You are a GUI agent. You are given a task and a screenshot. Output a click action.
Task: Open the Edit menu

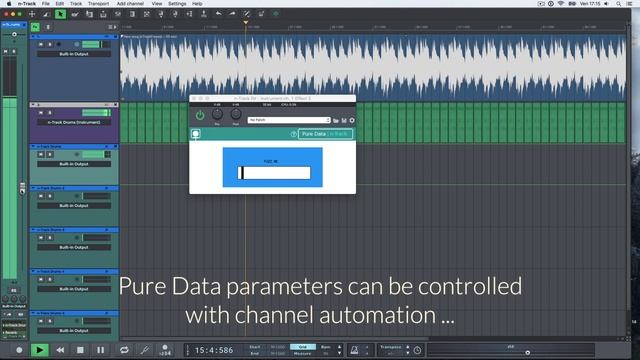coord(60,4)
